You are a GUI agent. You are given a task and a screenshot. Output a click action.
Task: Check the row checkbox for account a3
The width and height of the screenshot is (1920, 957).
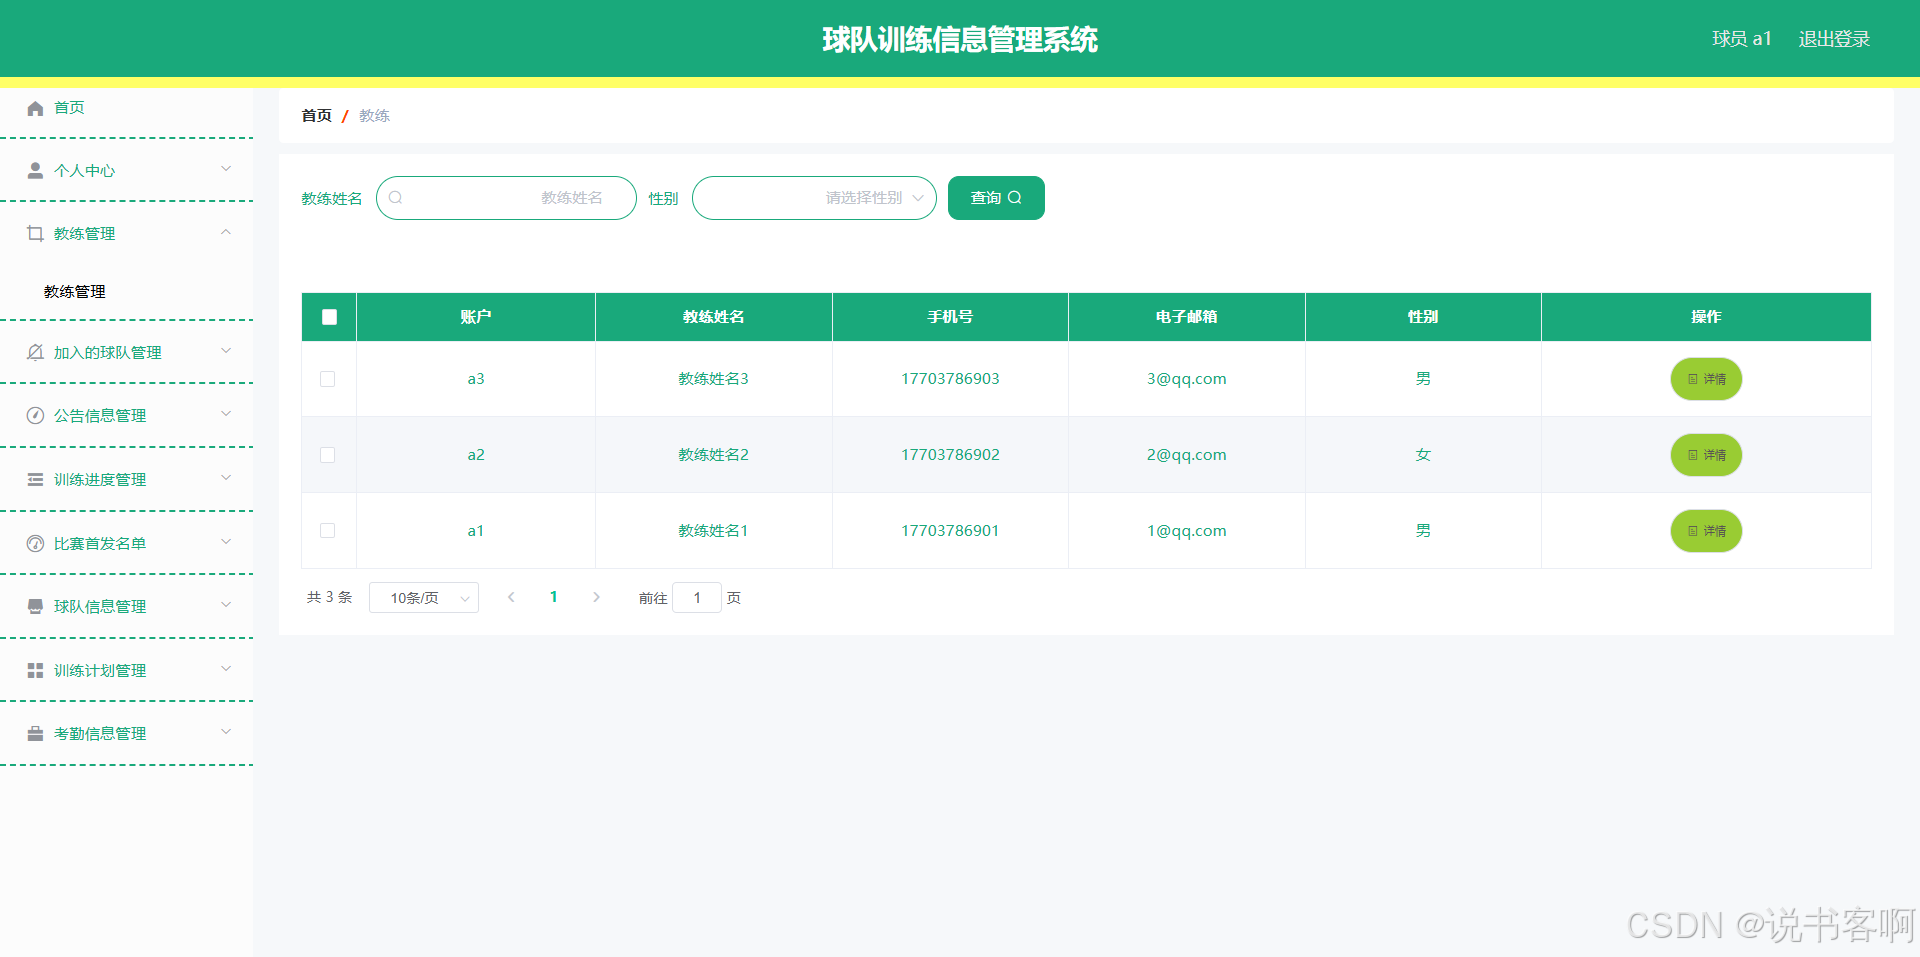[327, 379]
